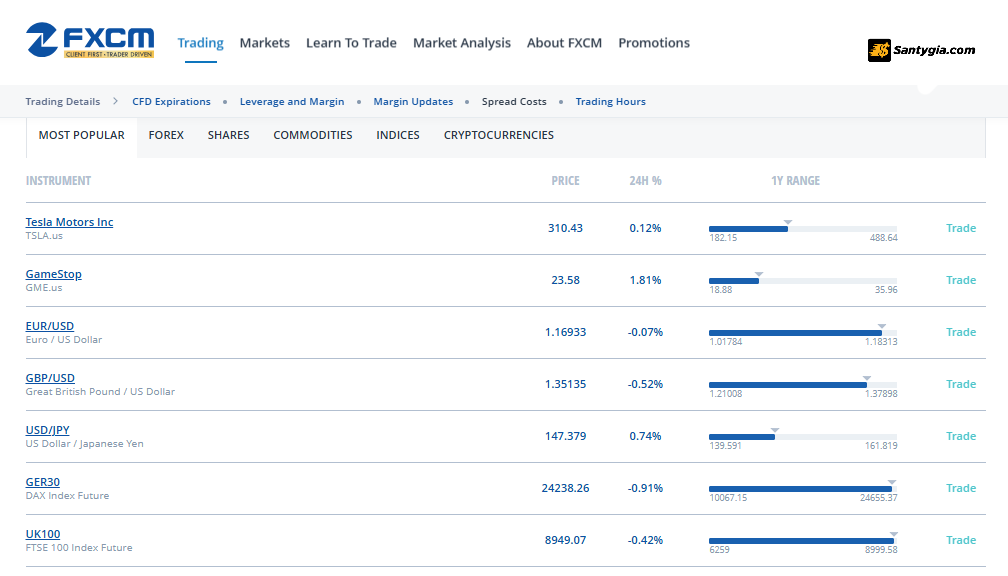1008x576 pixels.
Task: Click GBP/USD price 1.35135
Action: 566,384
